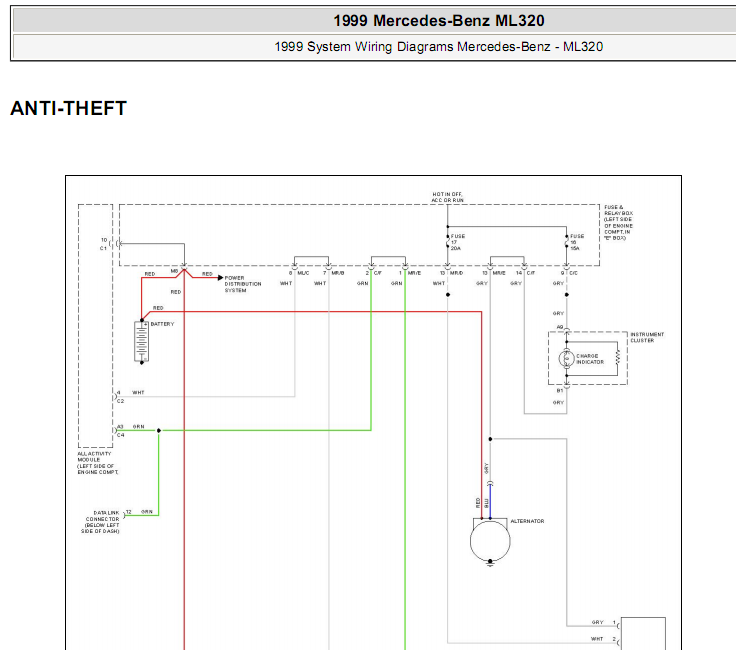The image size is (736, 650).
Task: Click the "CHARGE INDICATOR" label
Action: coord(590,359)
